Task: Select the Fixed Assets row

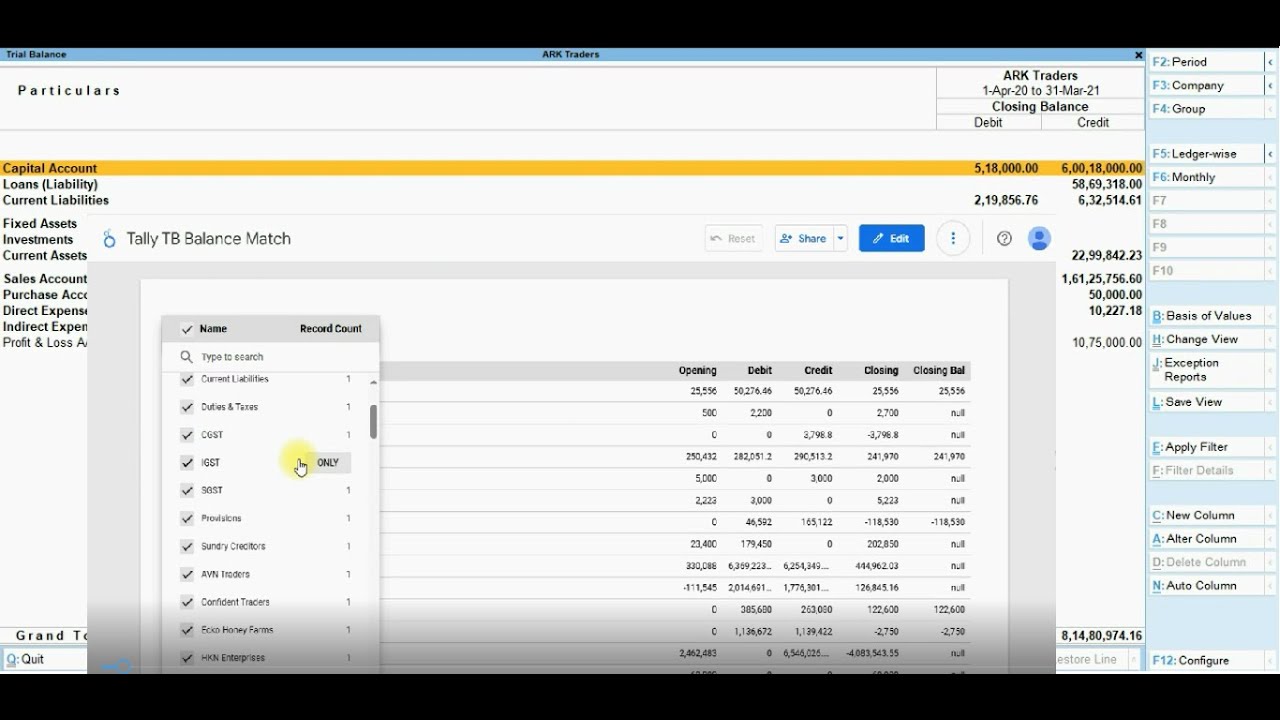Action: [40, 224]
